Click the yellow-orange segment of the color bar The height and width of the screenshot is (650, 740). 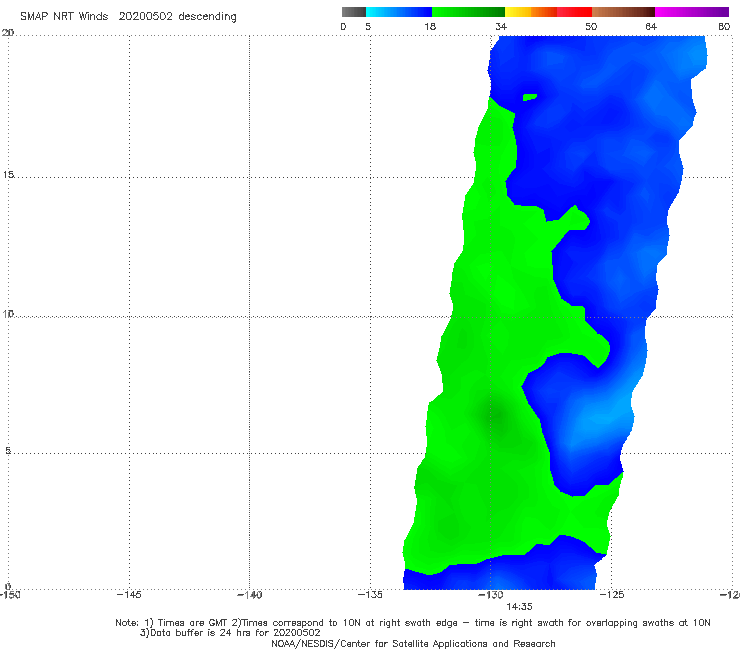[x=531, y=12]
